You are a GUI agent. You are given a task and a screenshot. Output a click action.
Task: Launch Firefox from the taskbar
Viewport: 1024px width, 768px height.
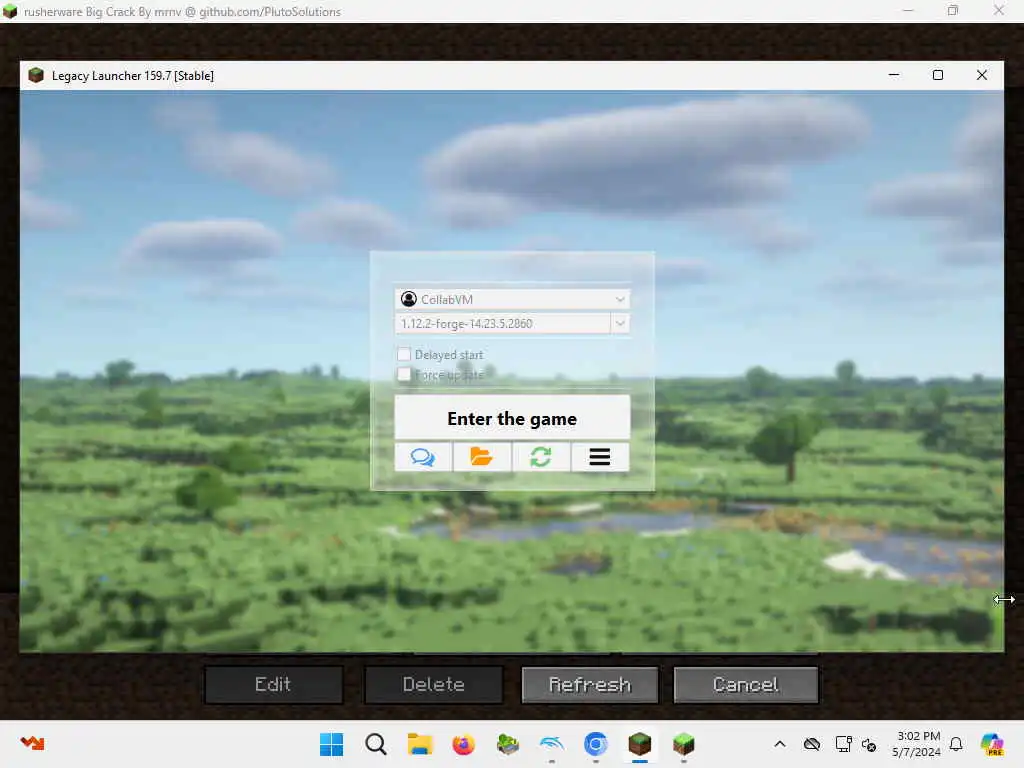[464, 744]
